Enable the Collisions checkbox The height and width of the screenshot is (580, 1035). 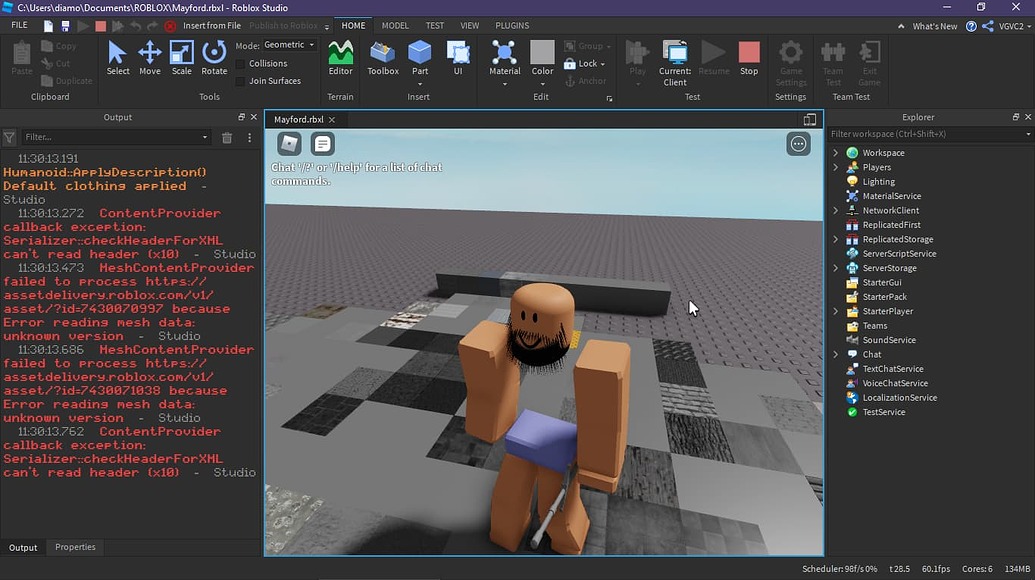coord(240,63)
